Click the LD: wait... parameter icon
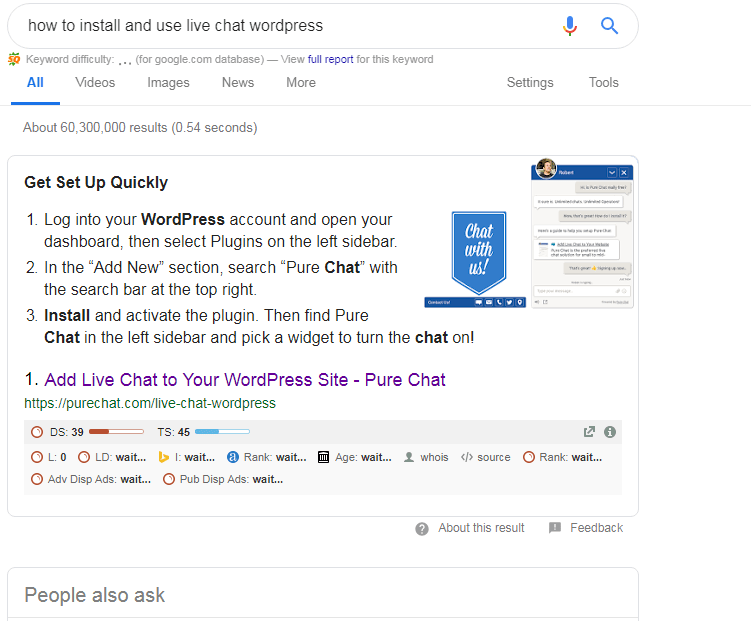This screenshot has height=621, width=751. point(84,457)
